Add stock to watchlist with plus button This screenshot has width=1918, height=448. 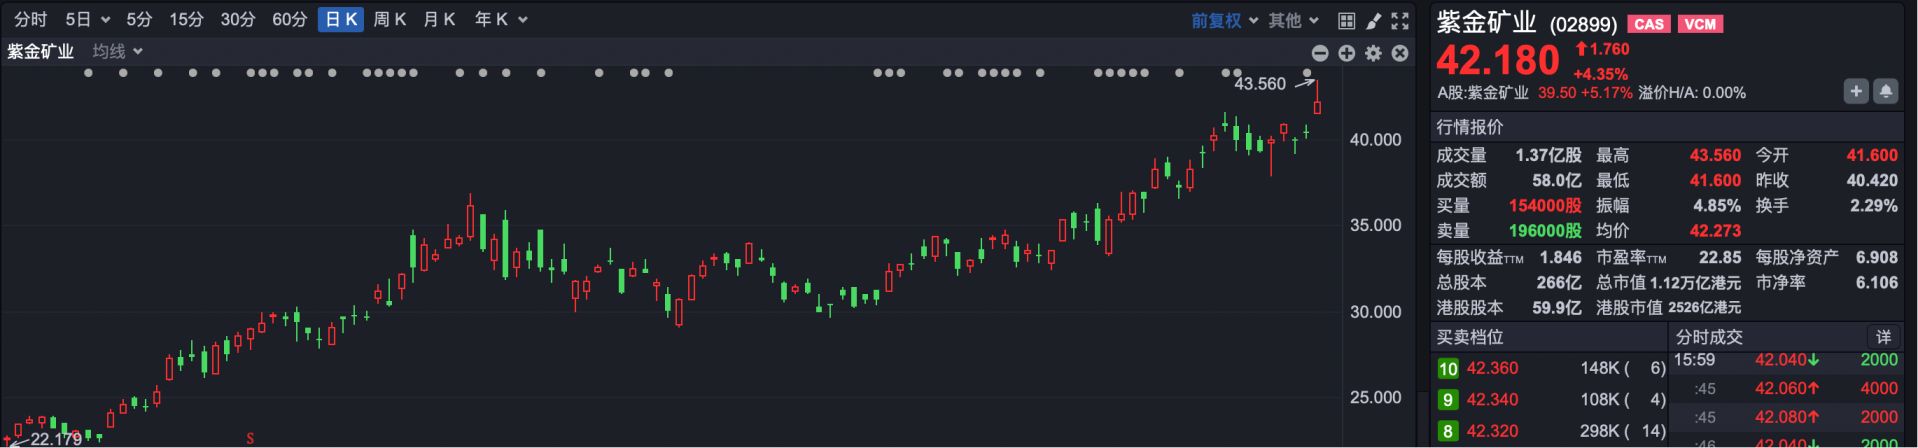point(1856,92)
